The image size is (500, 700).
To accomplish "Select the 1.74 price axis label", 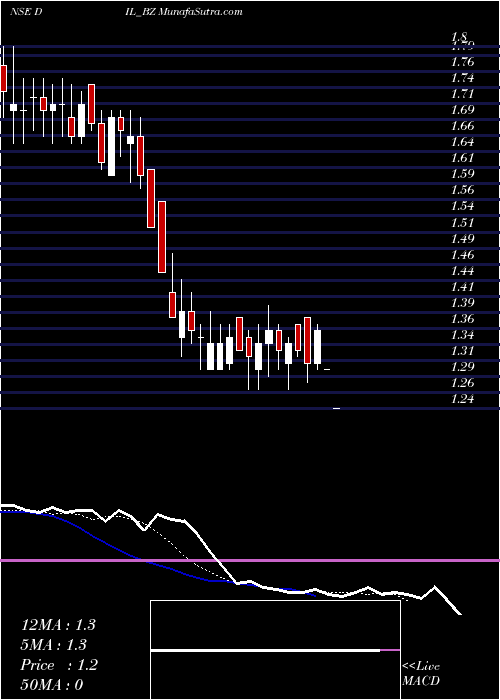I will coord(463,78).
